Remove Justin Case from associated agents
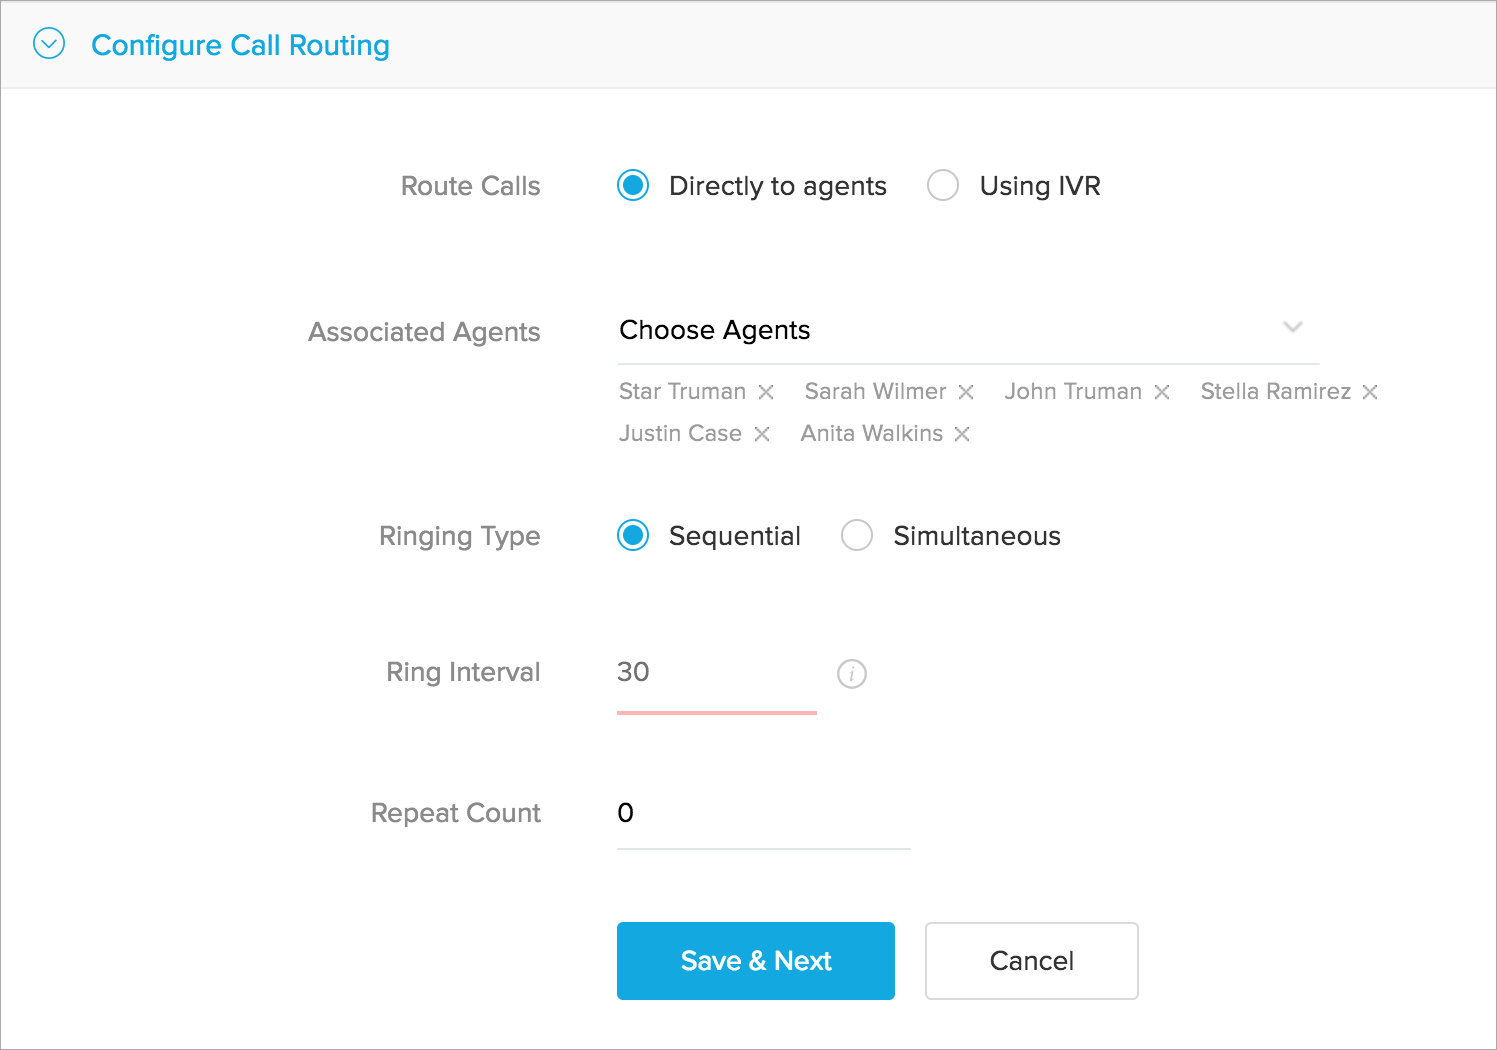This screenshot has width=1497, height=1050. pos(762,434)
